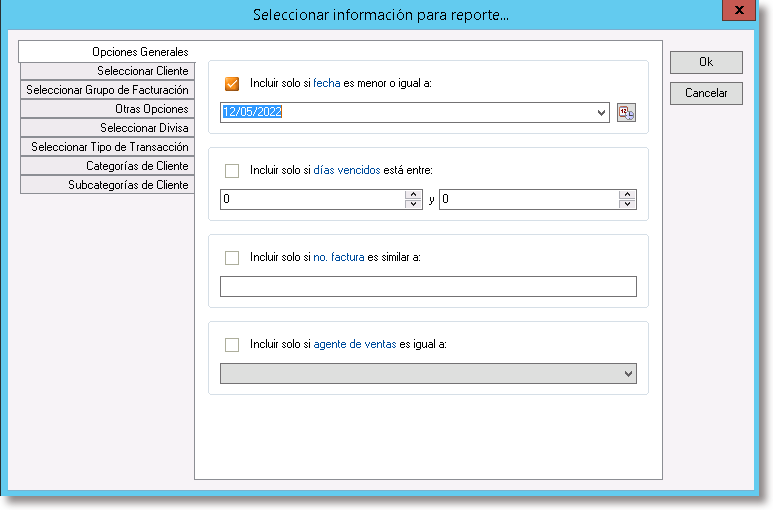Click the no. factura link text

pos(339,257)
